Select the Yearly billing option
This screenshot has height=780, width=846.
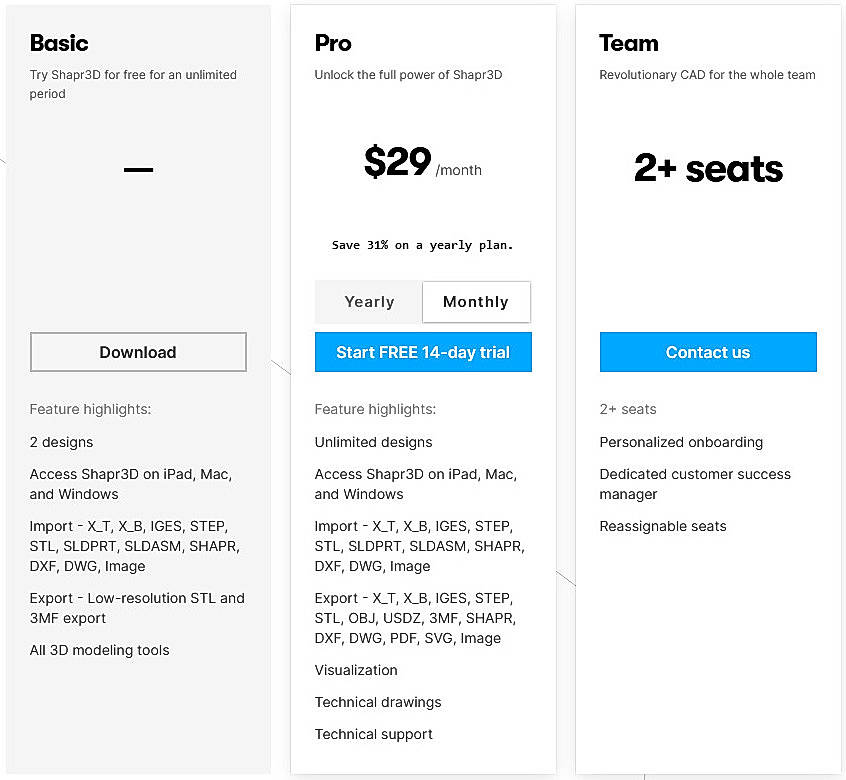click(x=369, y=301)
